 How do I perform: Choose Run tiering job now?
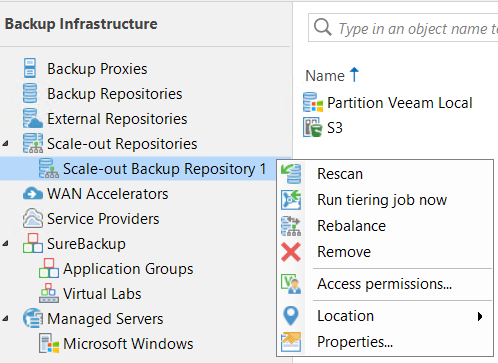click(x=385, y=200)
